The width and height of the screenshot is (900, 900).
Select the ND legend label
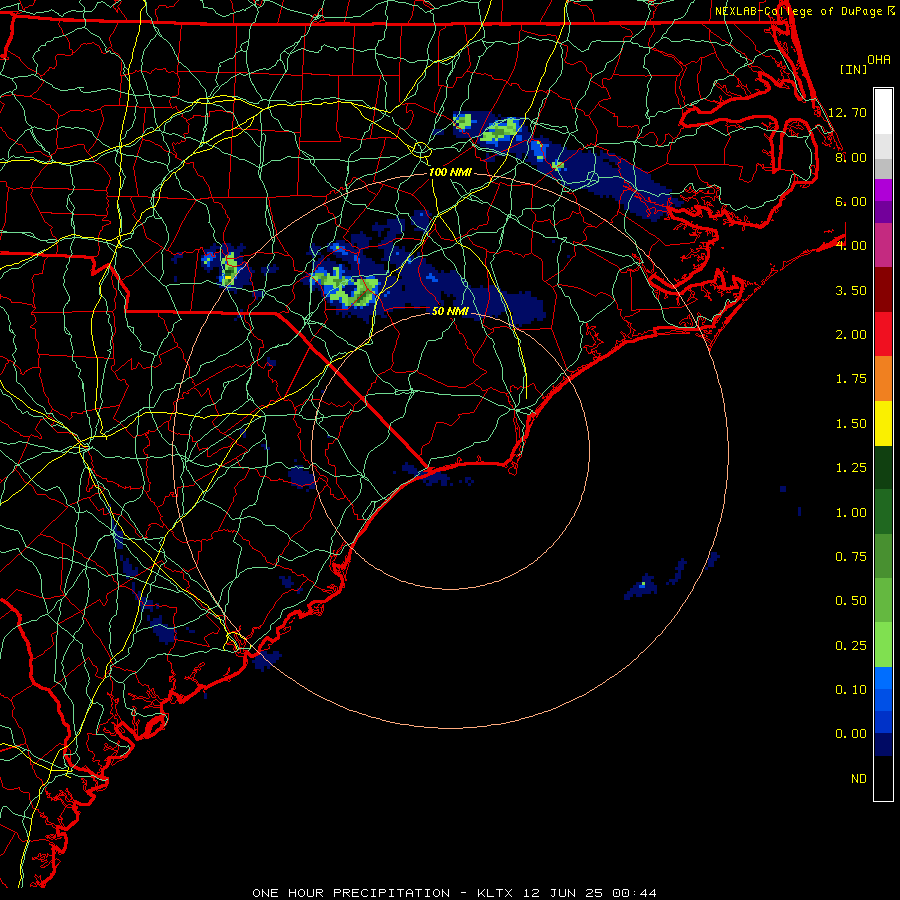click(859, 779)
